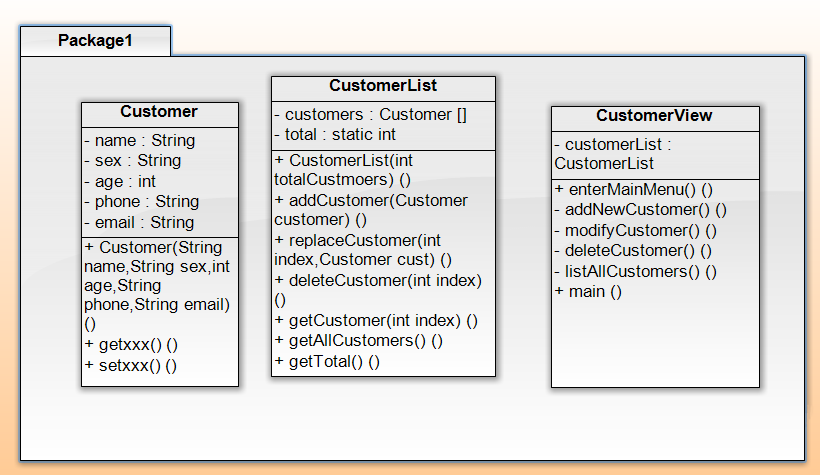
Task: Select the getxxx() method in Customer
Action: pyautogui.click(x=131, y=344)
